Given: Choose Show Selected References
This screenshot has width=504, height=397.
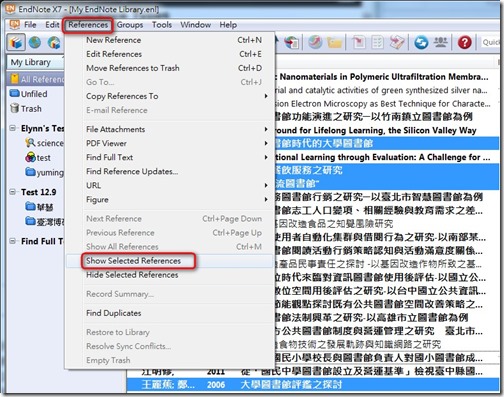Looking at the screenshot, I should (x=169, y=261).
